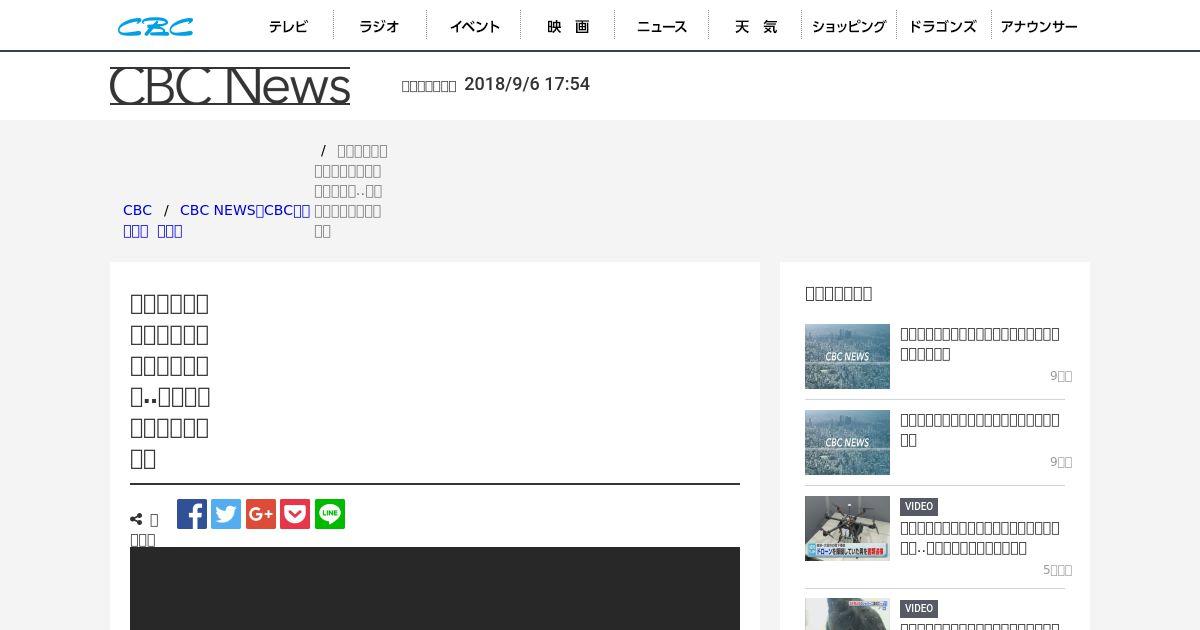The width and height of the screenshot is (1200, 630).
Task: Click the share symbol icon
Action: [x=136, y=520]
